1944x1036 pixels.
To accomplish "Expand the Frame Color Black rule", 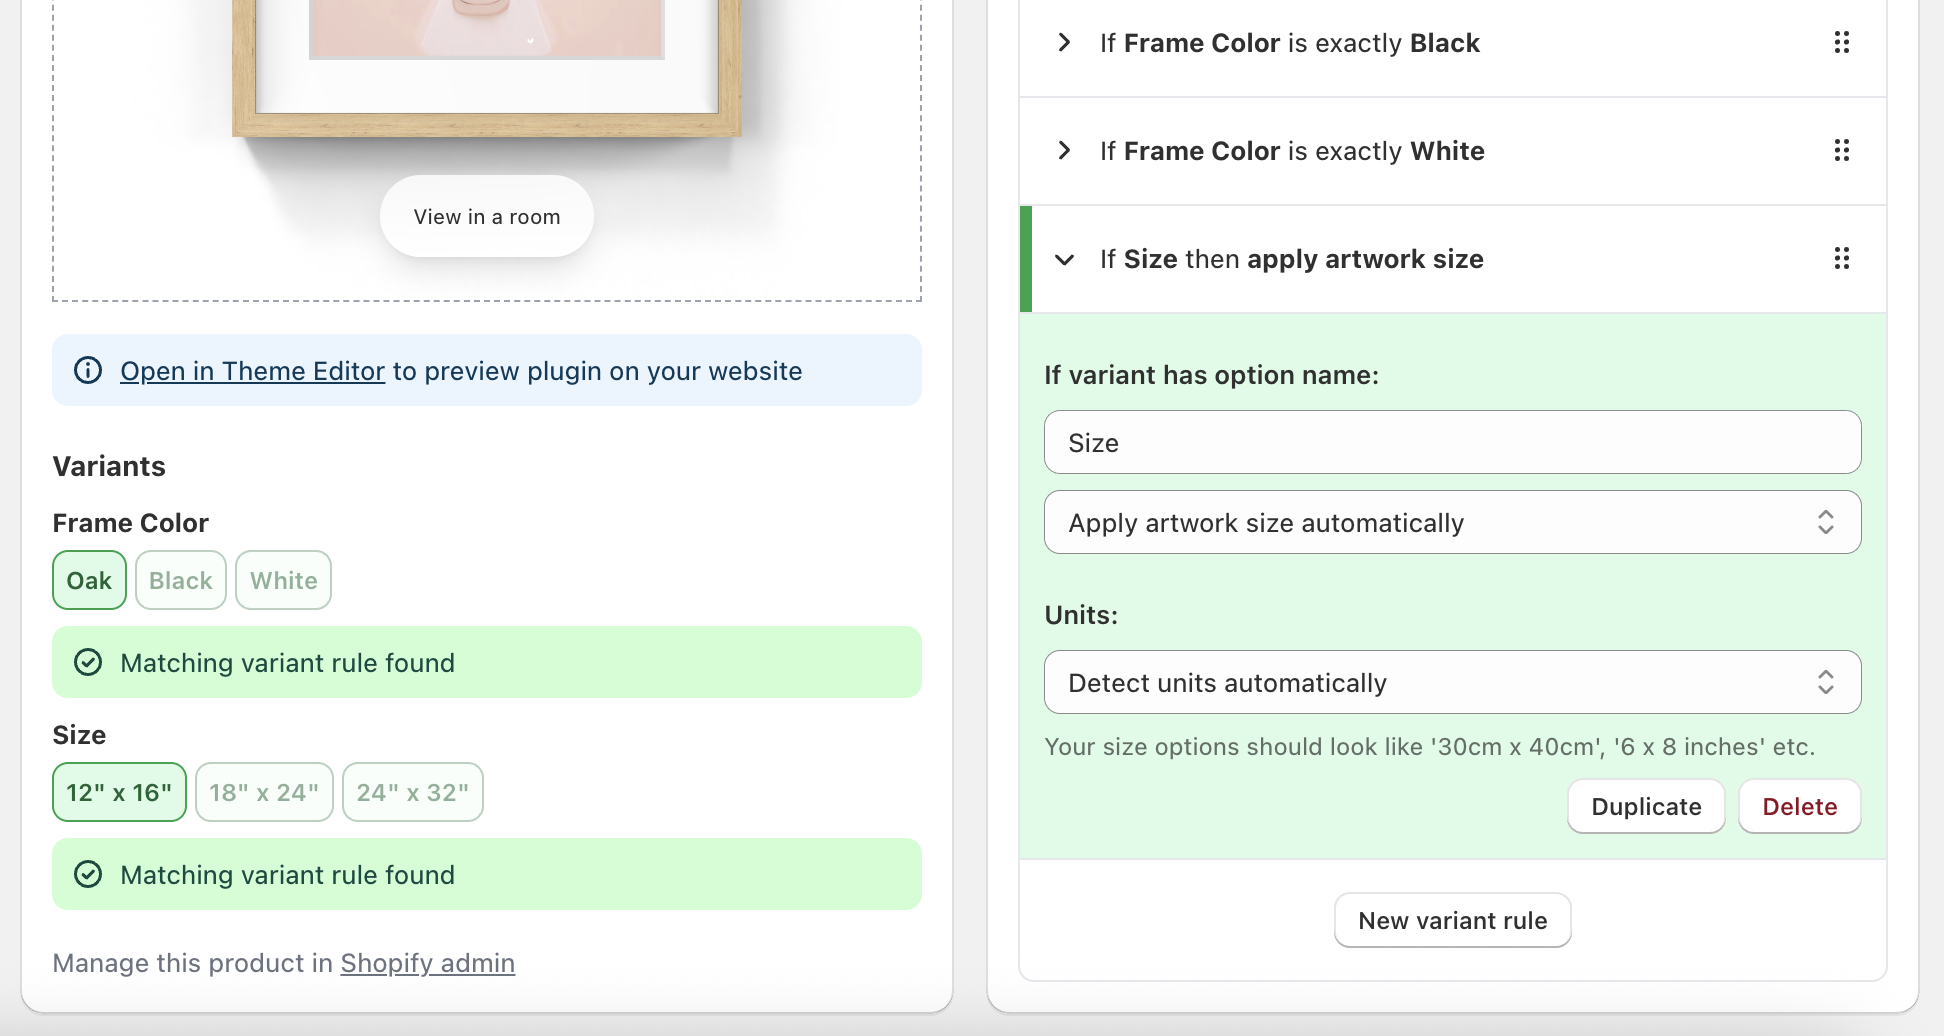I will point(1065,43).
